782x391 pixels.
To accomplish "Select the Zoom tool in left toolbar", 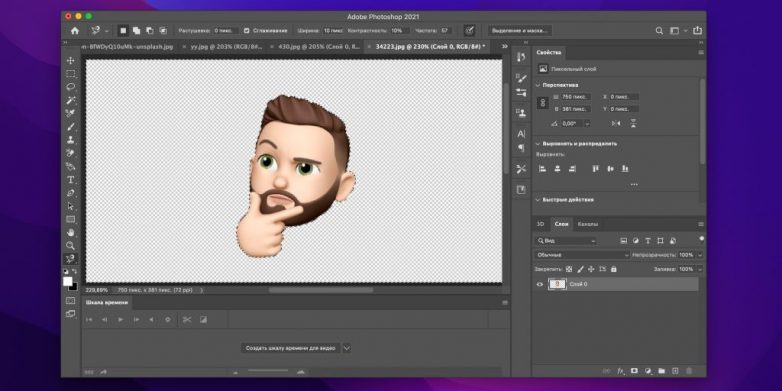I will coord(70,245).
